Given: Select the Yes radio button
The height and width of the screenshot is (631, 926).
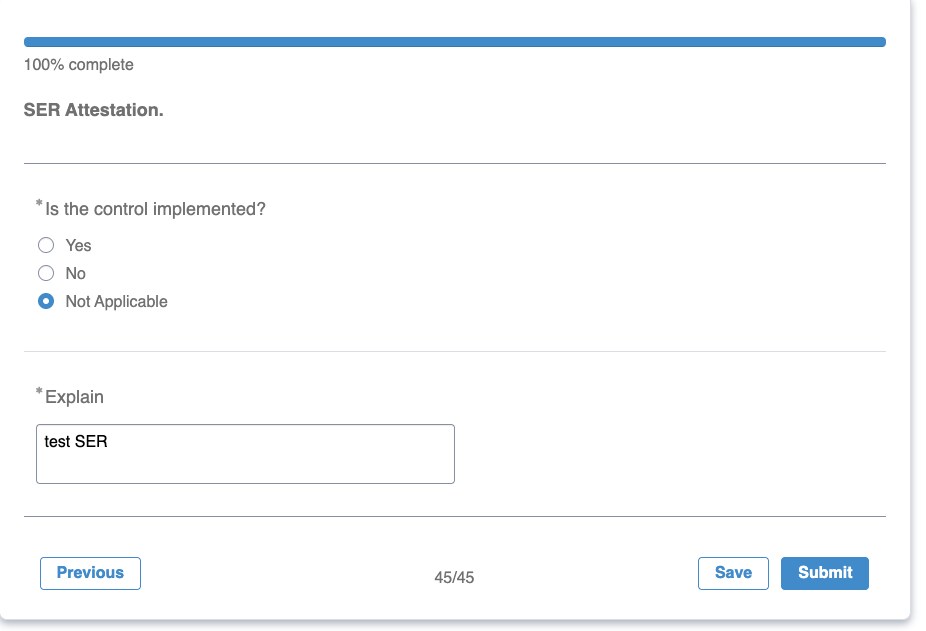Looking at the screenshot, I should [x=46, y=245].
